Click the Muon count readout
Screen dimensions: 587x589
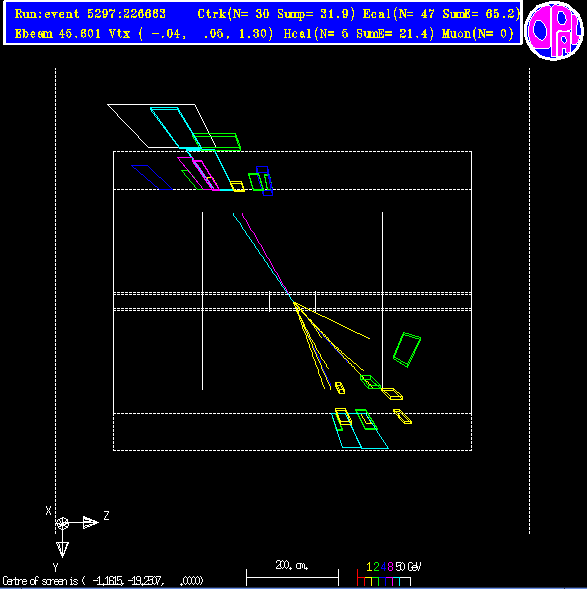click(478, 34)
